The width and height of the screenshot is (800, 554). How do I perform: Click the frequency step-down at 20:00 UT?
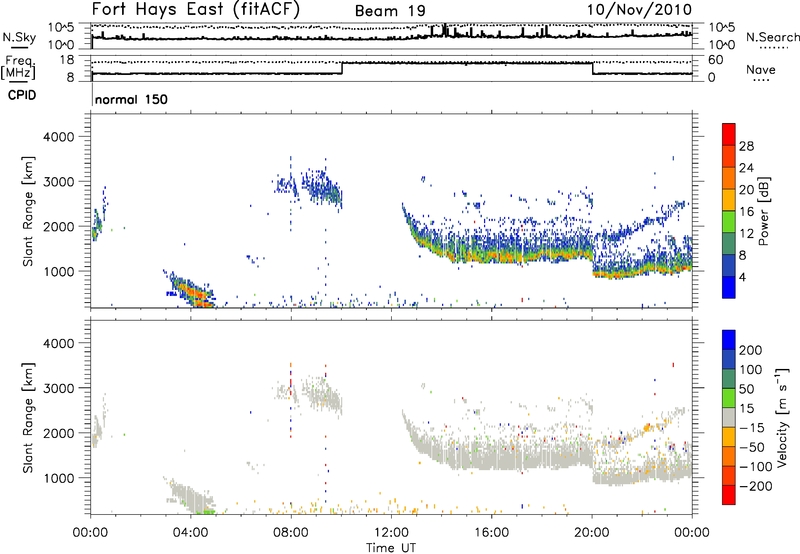tap(592, 68)
